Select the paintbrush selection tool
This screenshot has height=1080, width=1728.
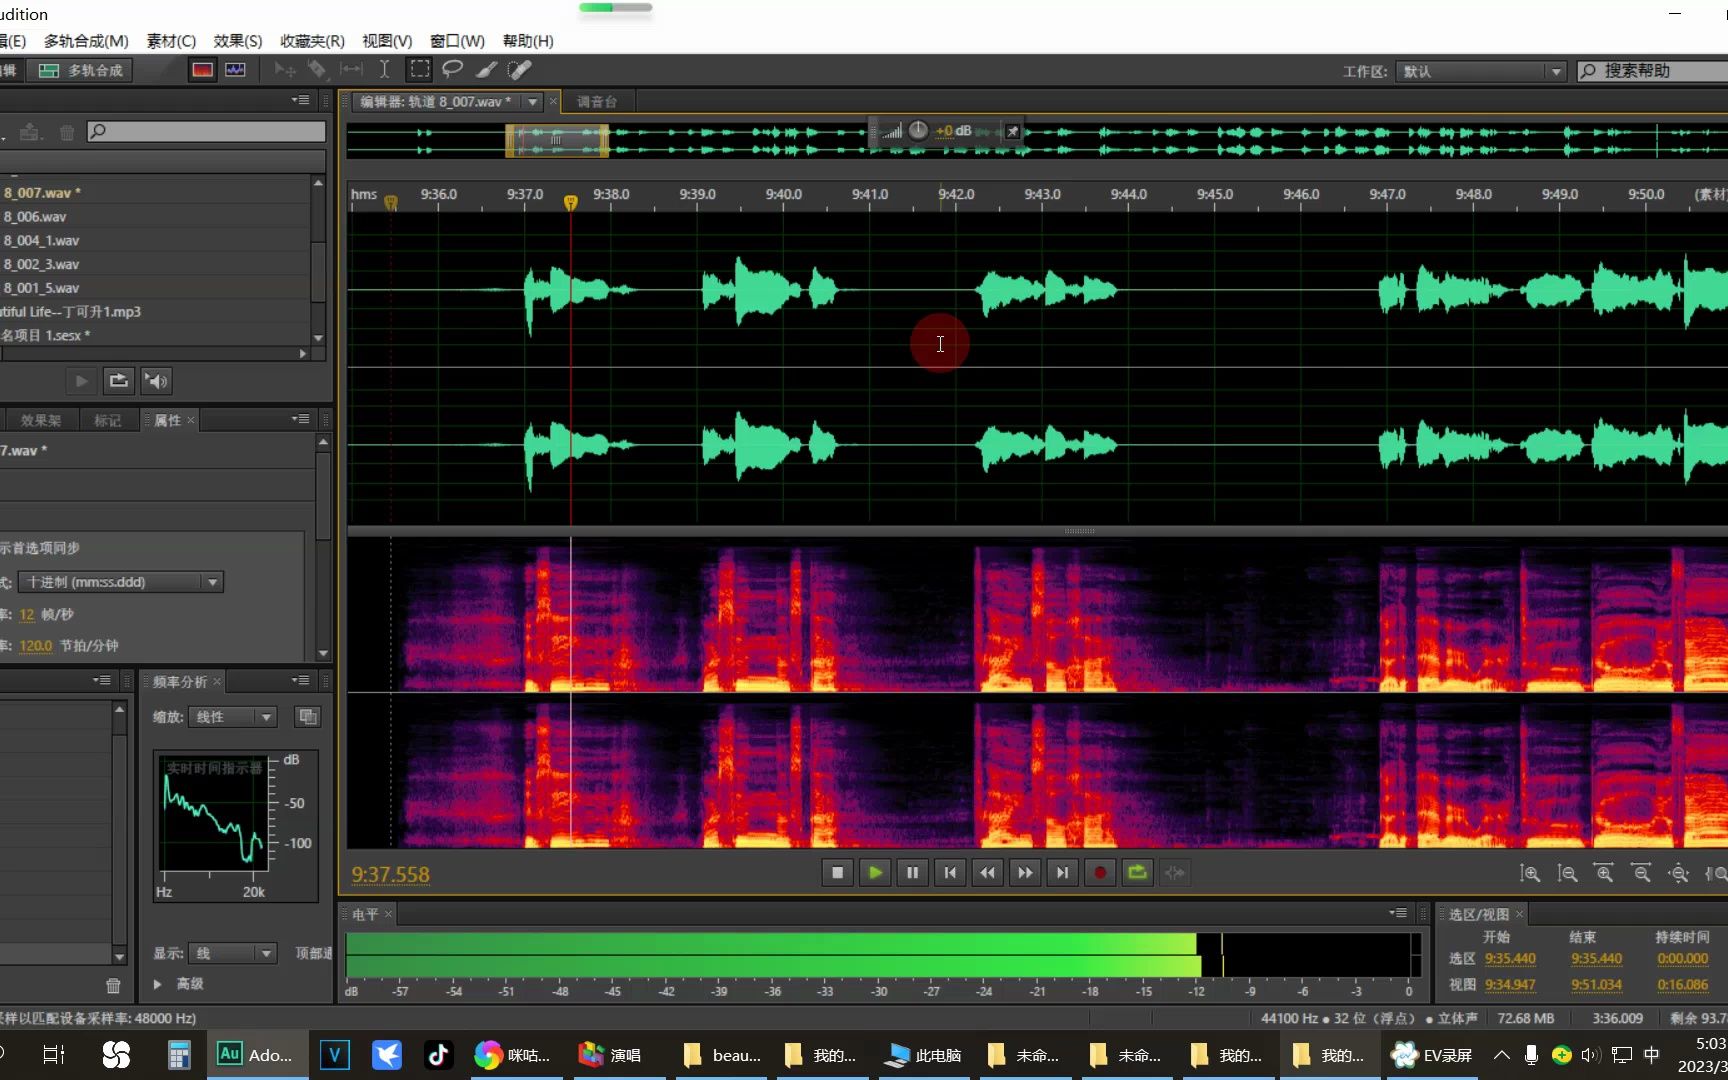point(486,69)
